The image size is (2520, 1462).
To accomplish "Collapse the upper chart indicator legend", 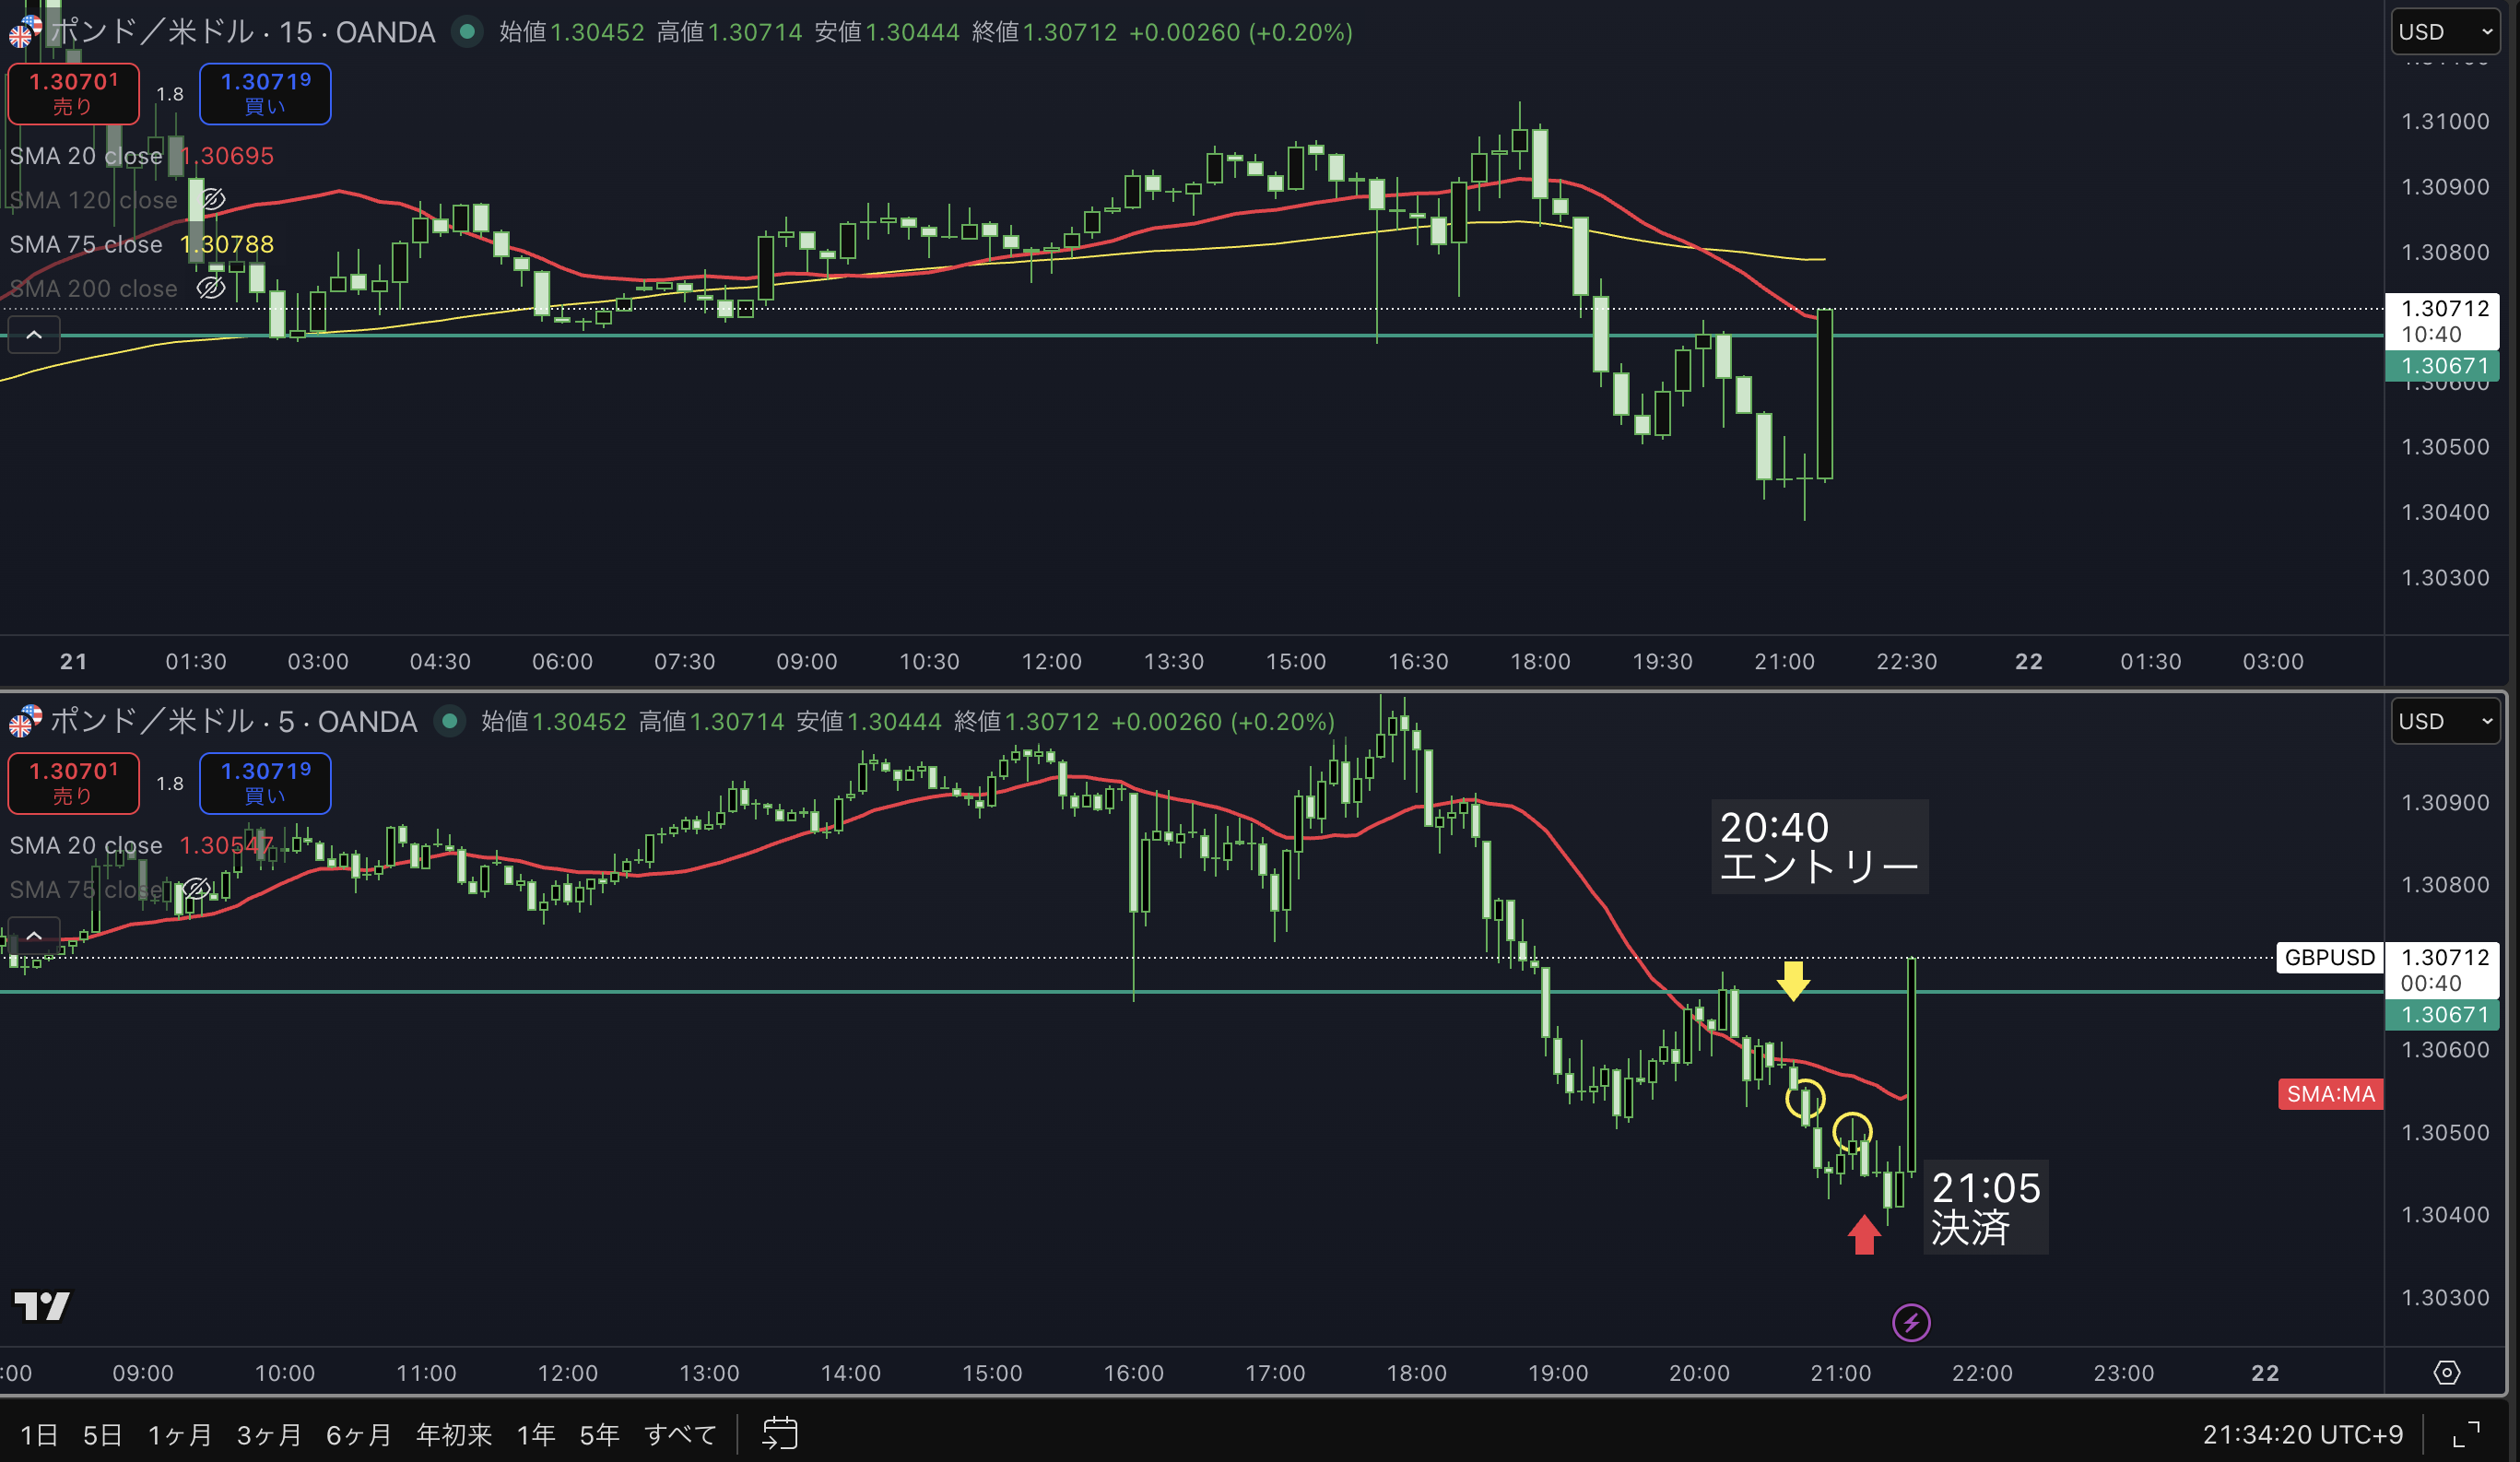I will (34, 335).
